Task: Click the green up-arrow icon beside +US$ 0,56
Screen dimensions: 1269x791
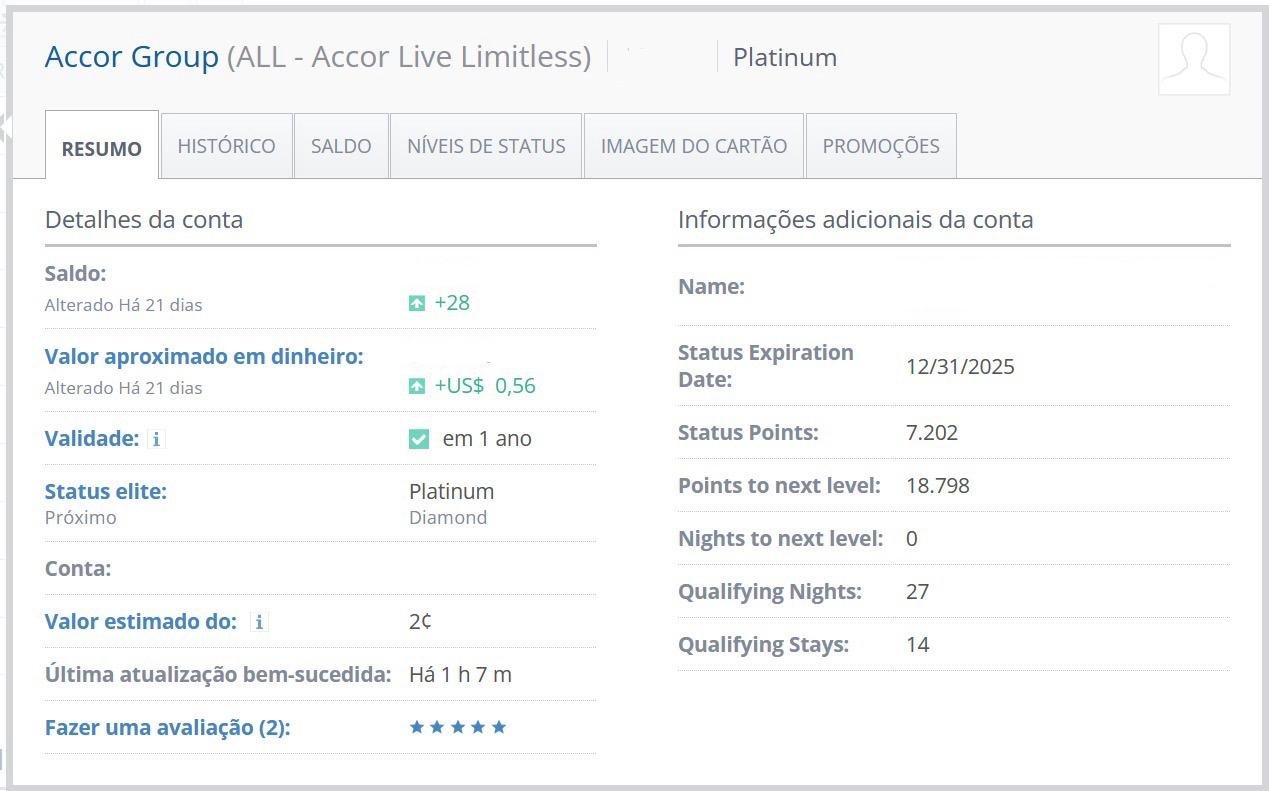Action: pos(417,386)
